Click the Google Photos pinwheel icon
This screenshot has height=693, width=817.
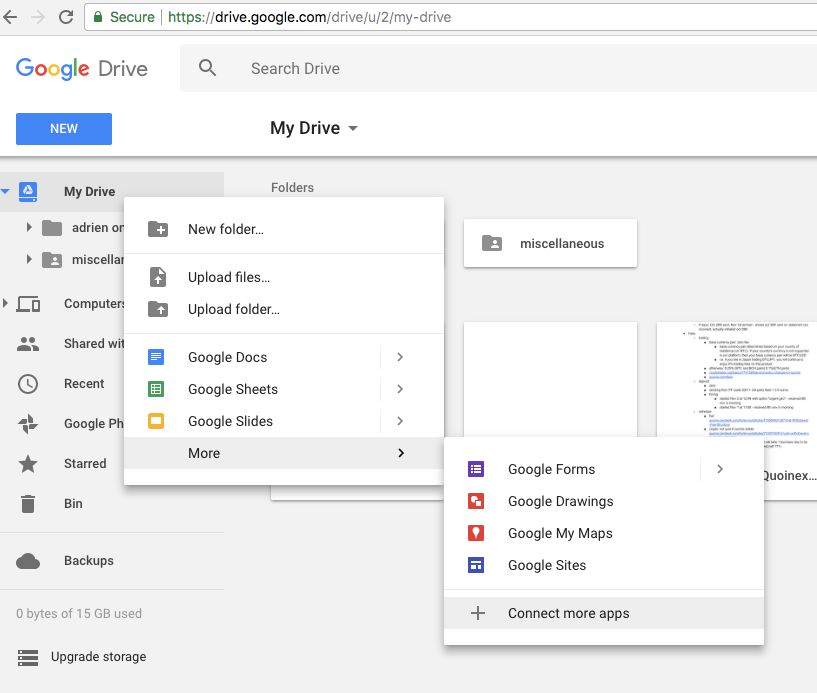28,424
